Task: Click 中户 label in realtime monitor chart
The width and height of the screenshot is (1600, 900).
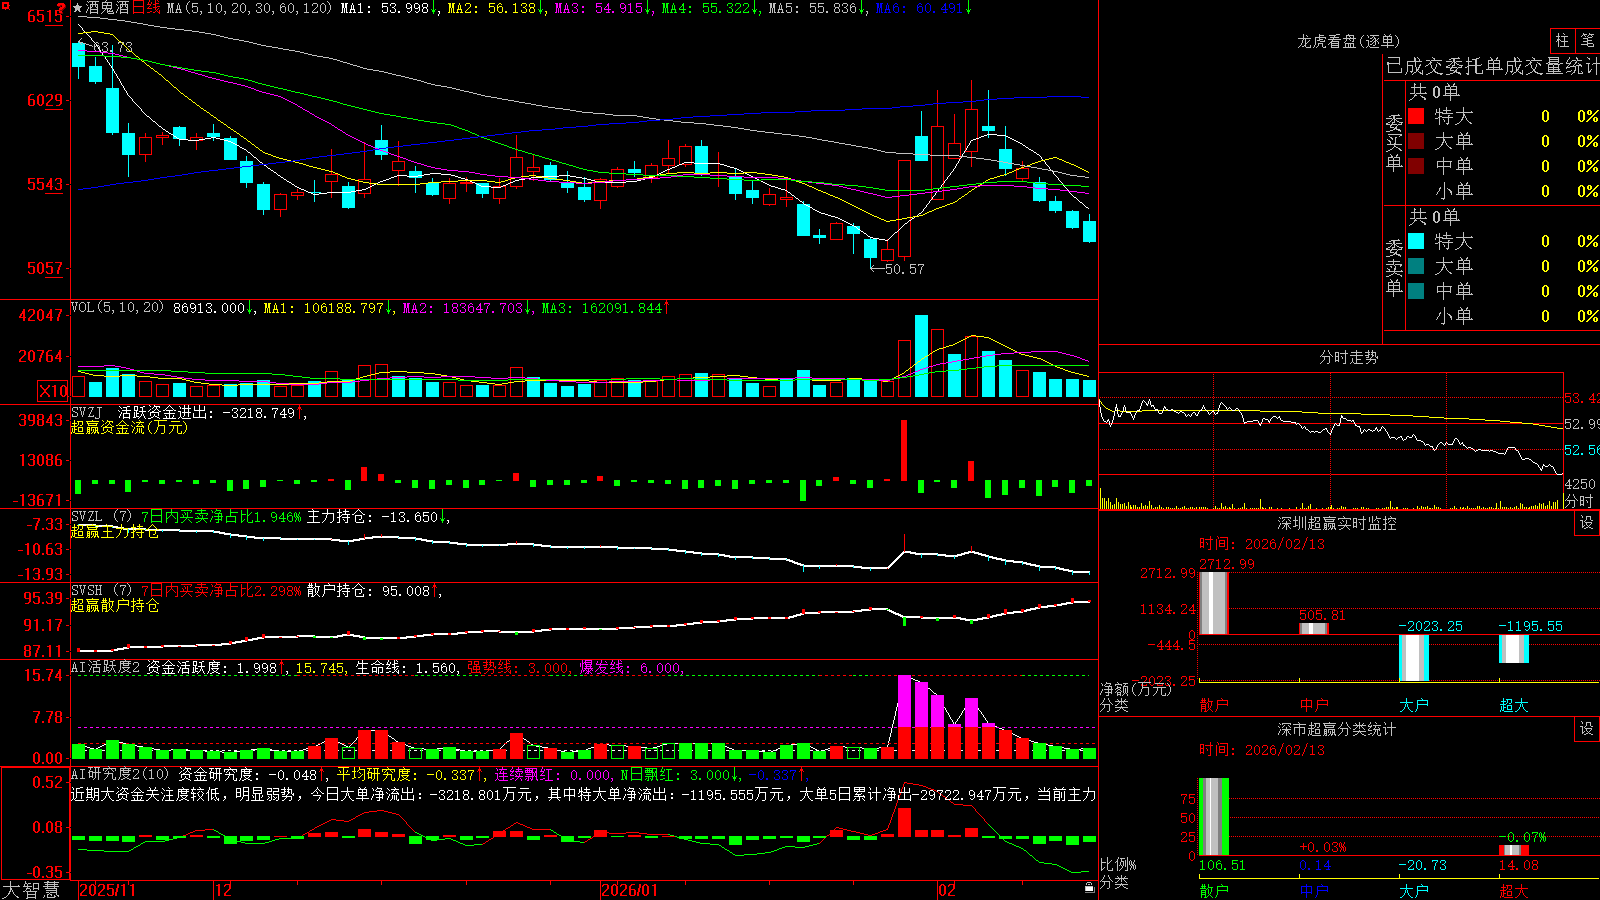Action: (1314, 705)
